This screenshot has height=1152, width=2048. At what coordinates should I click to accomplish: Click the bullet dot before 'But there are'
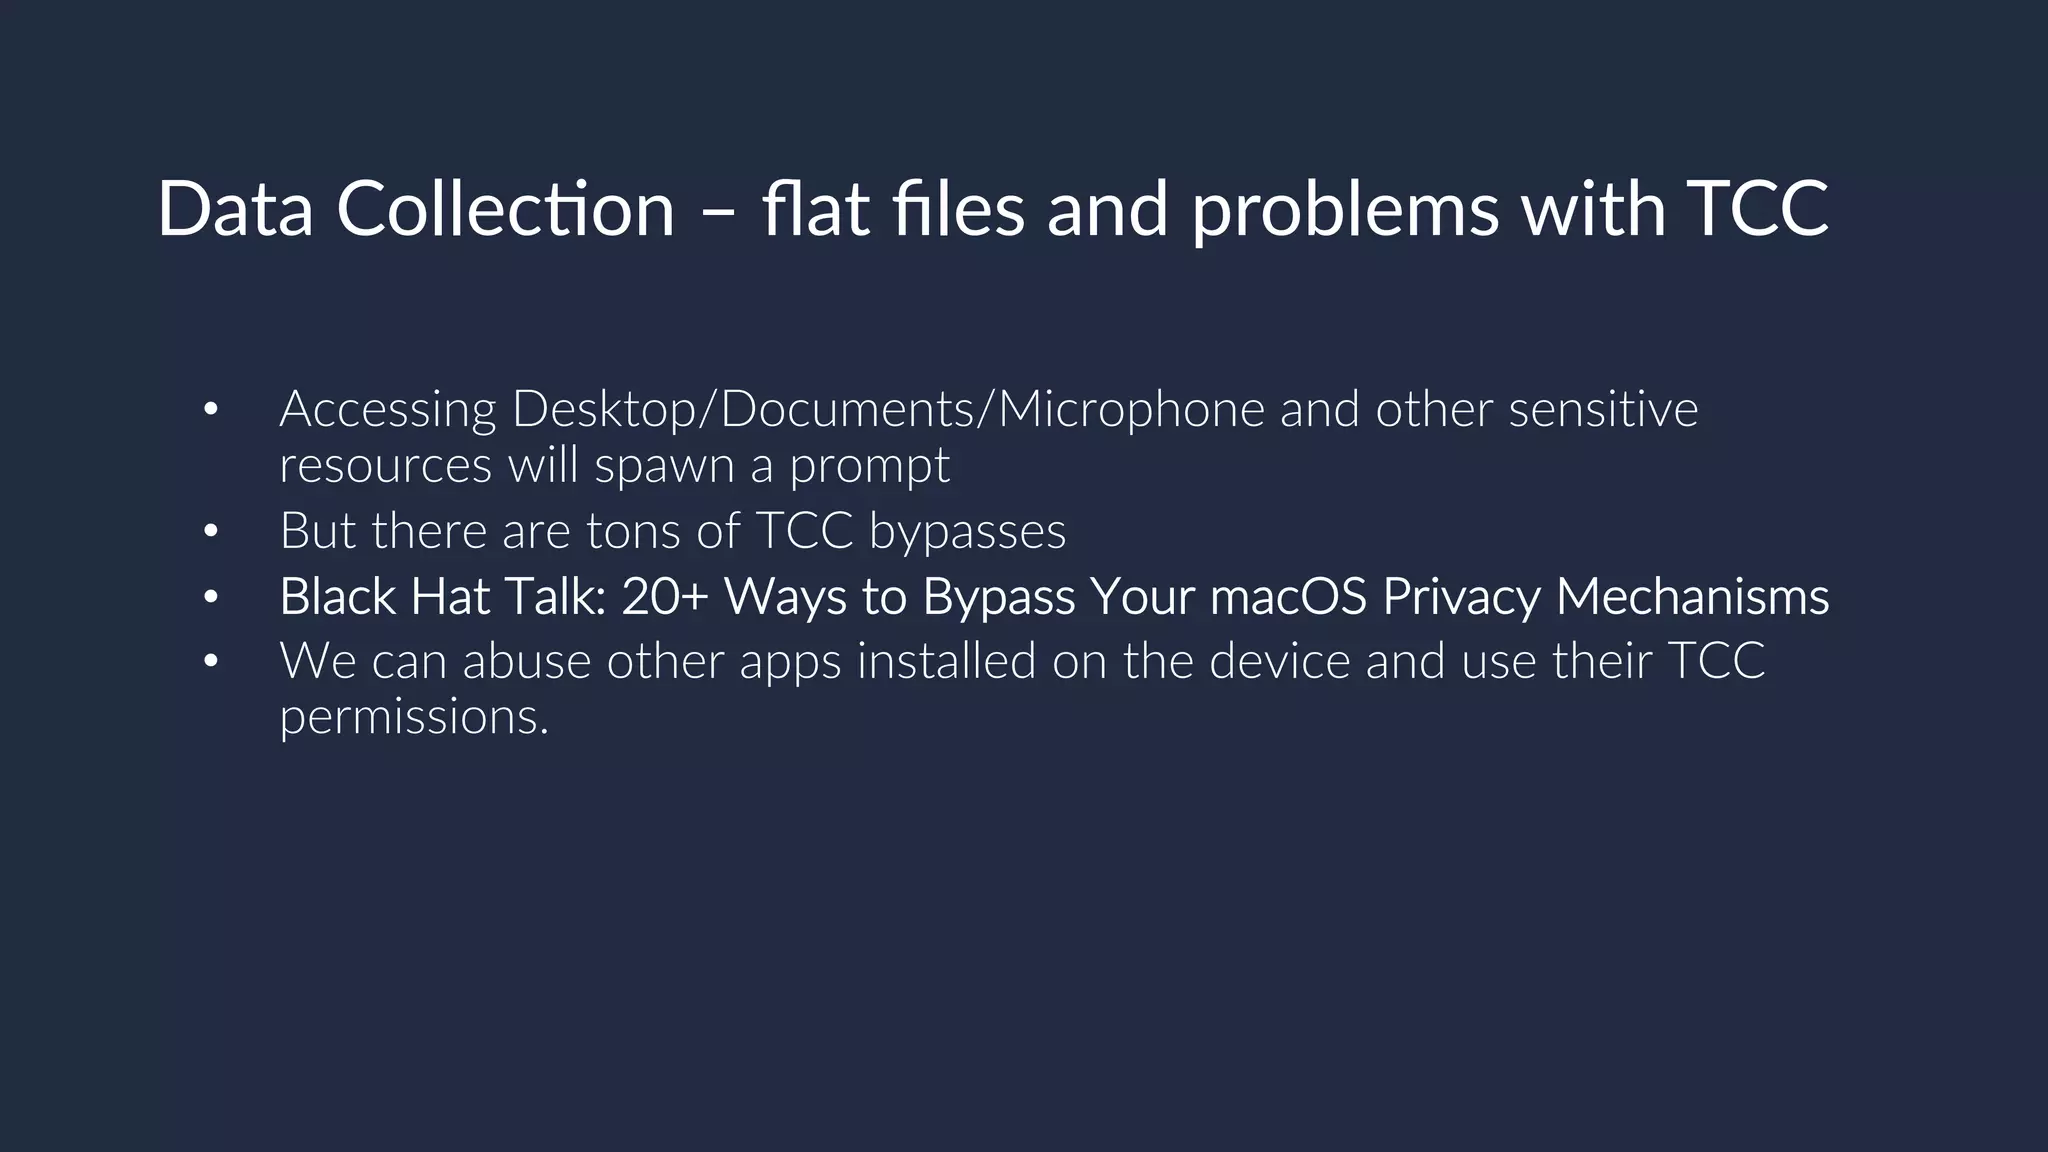coord(210,531)
